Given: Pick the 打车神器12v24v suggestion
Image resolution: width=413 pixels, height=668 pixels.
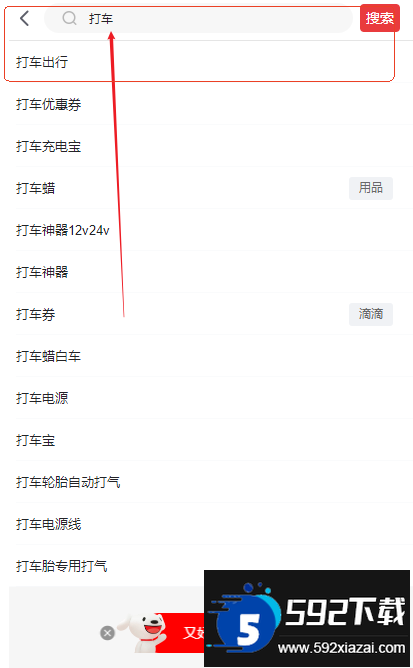Looking at the screenshot, I should [207, 230].
